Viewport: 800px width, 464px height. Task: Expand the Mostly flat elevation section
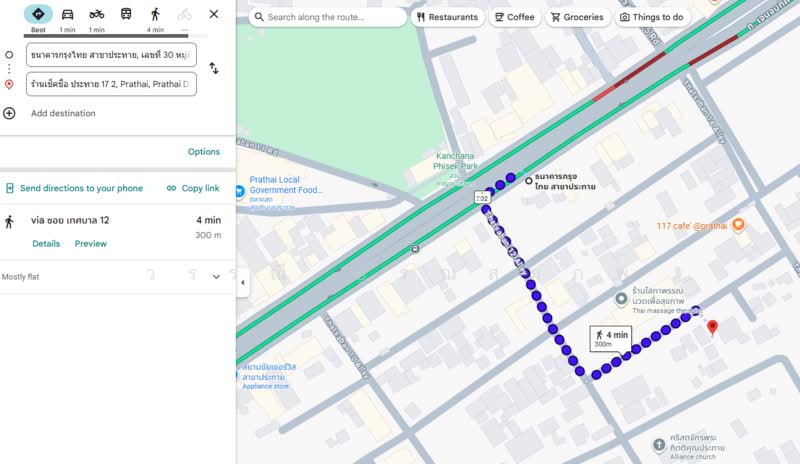216,277
